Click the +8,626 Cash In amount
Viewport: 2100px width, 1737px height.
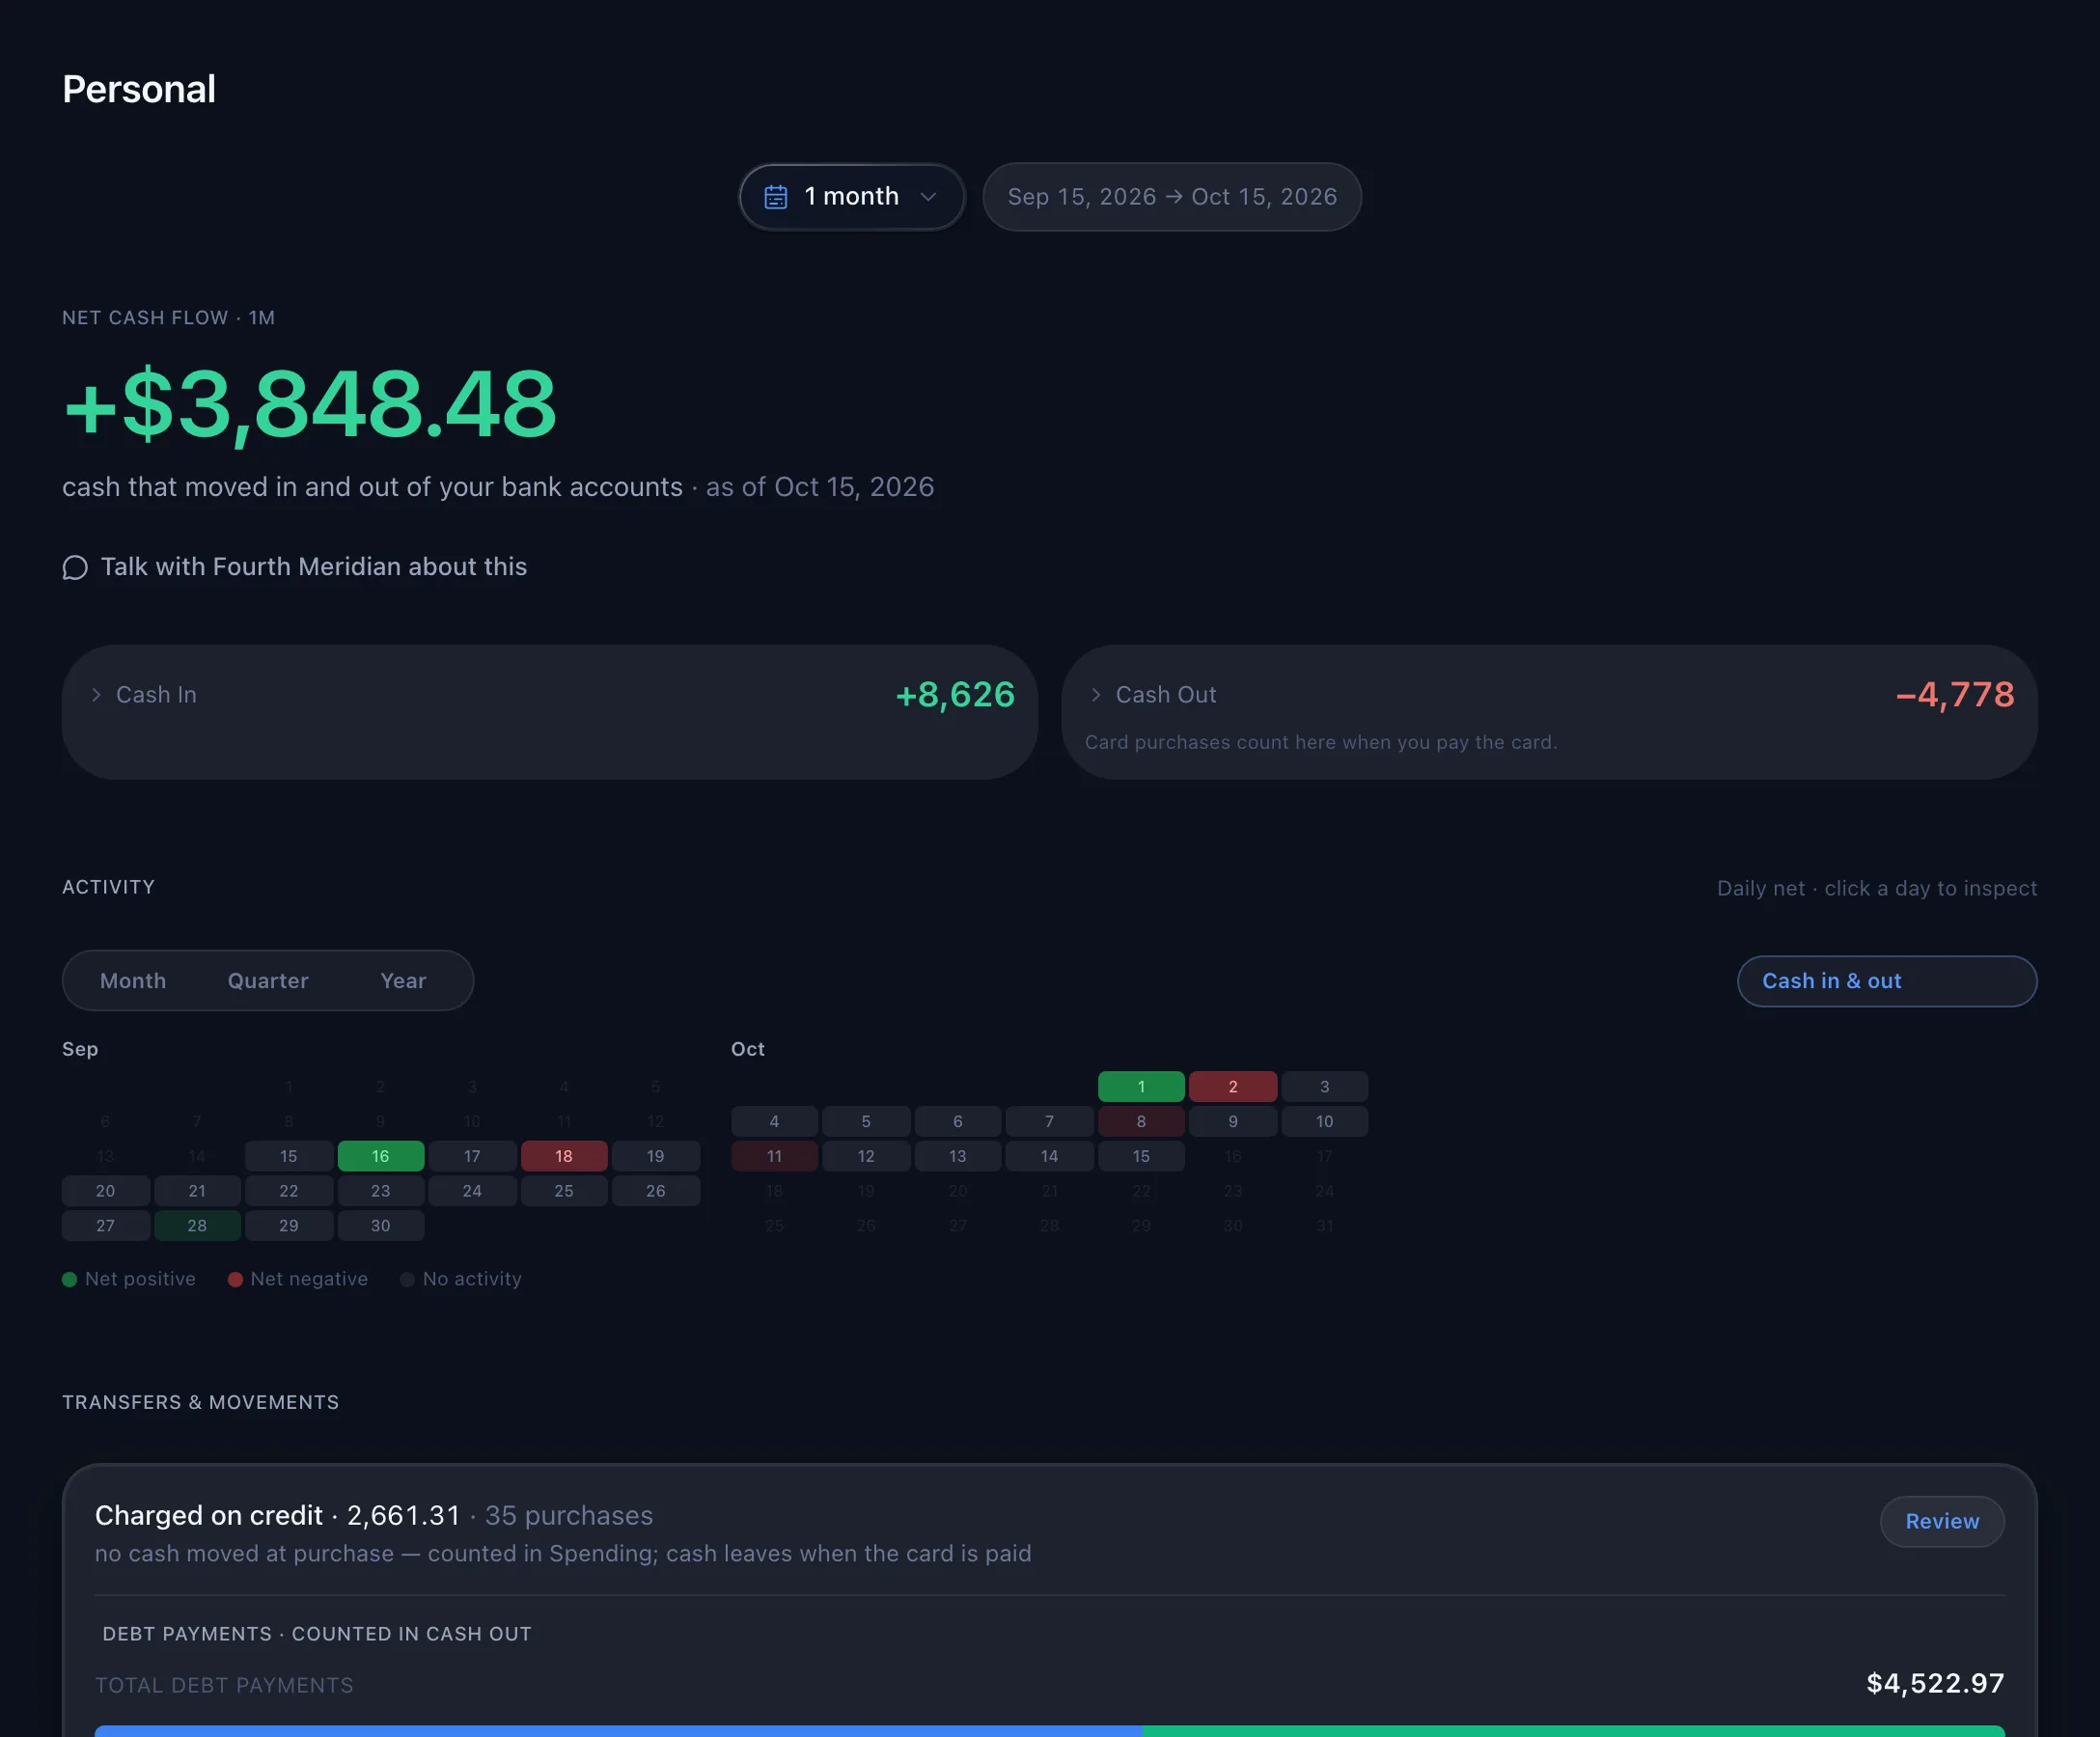(955, 695)
